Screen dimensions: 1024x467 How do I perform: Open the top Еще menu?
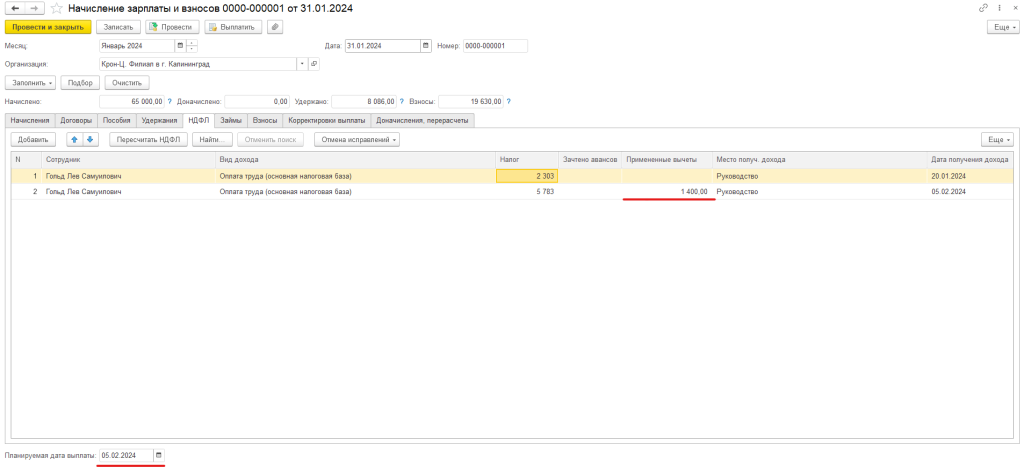1002,27
